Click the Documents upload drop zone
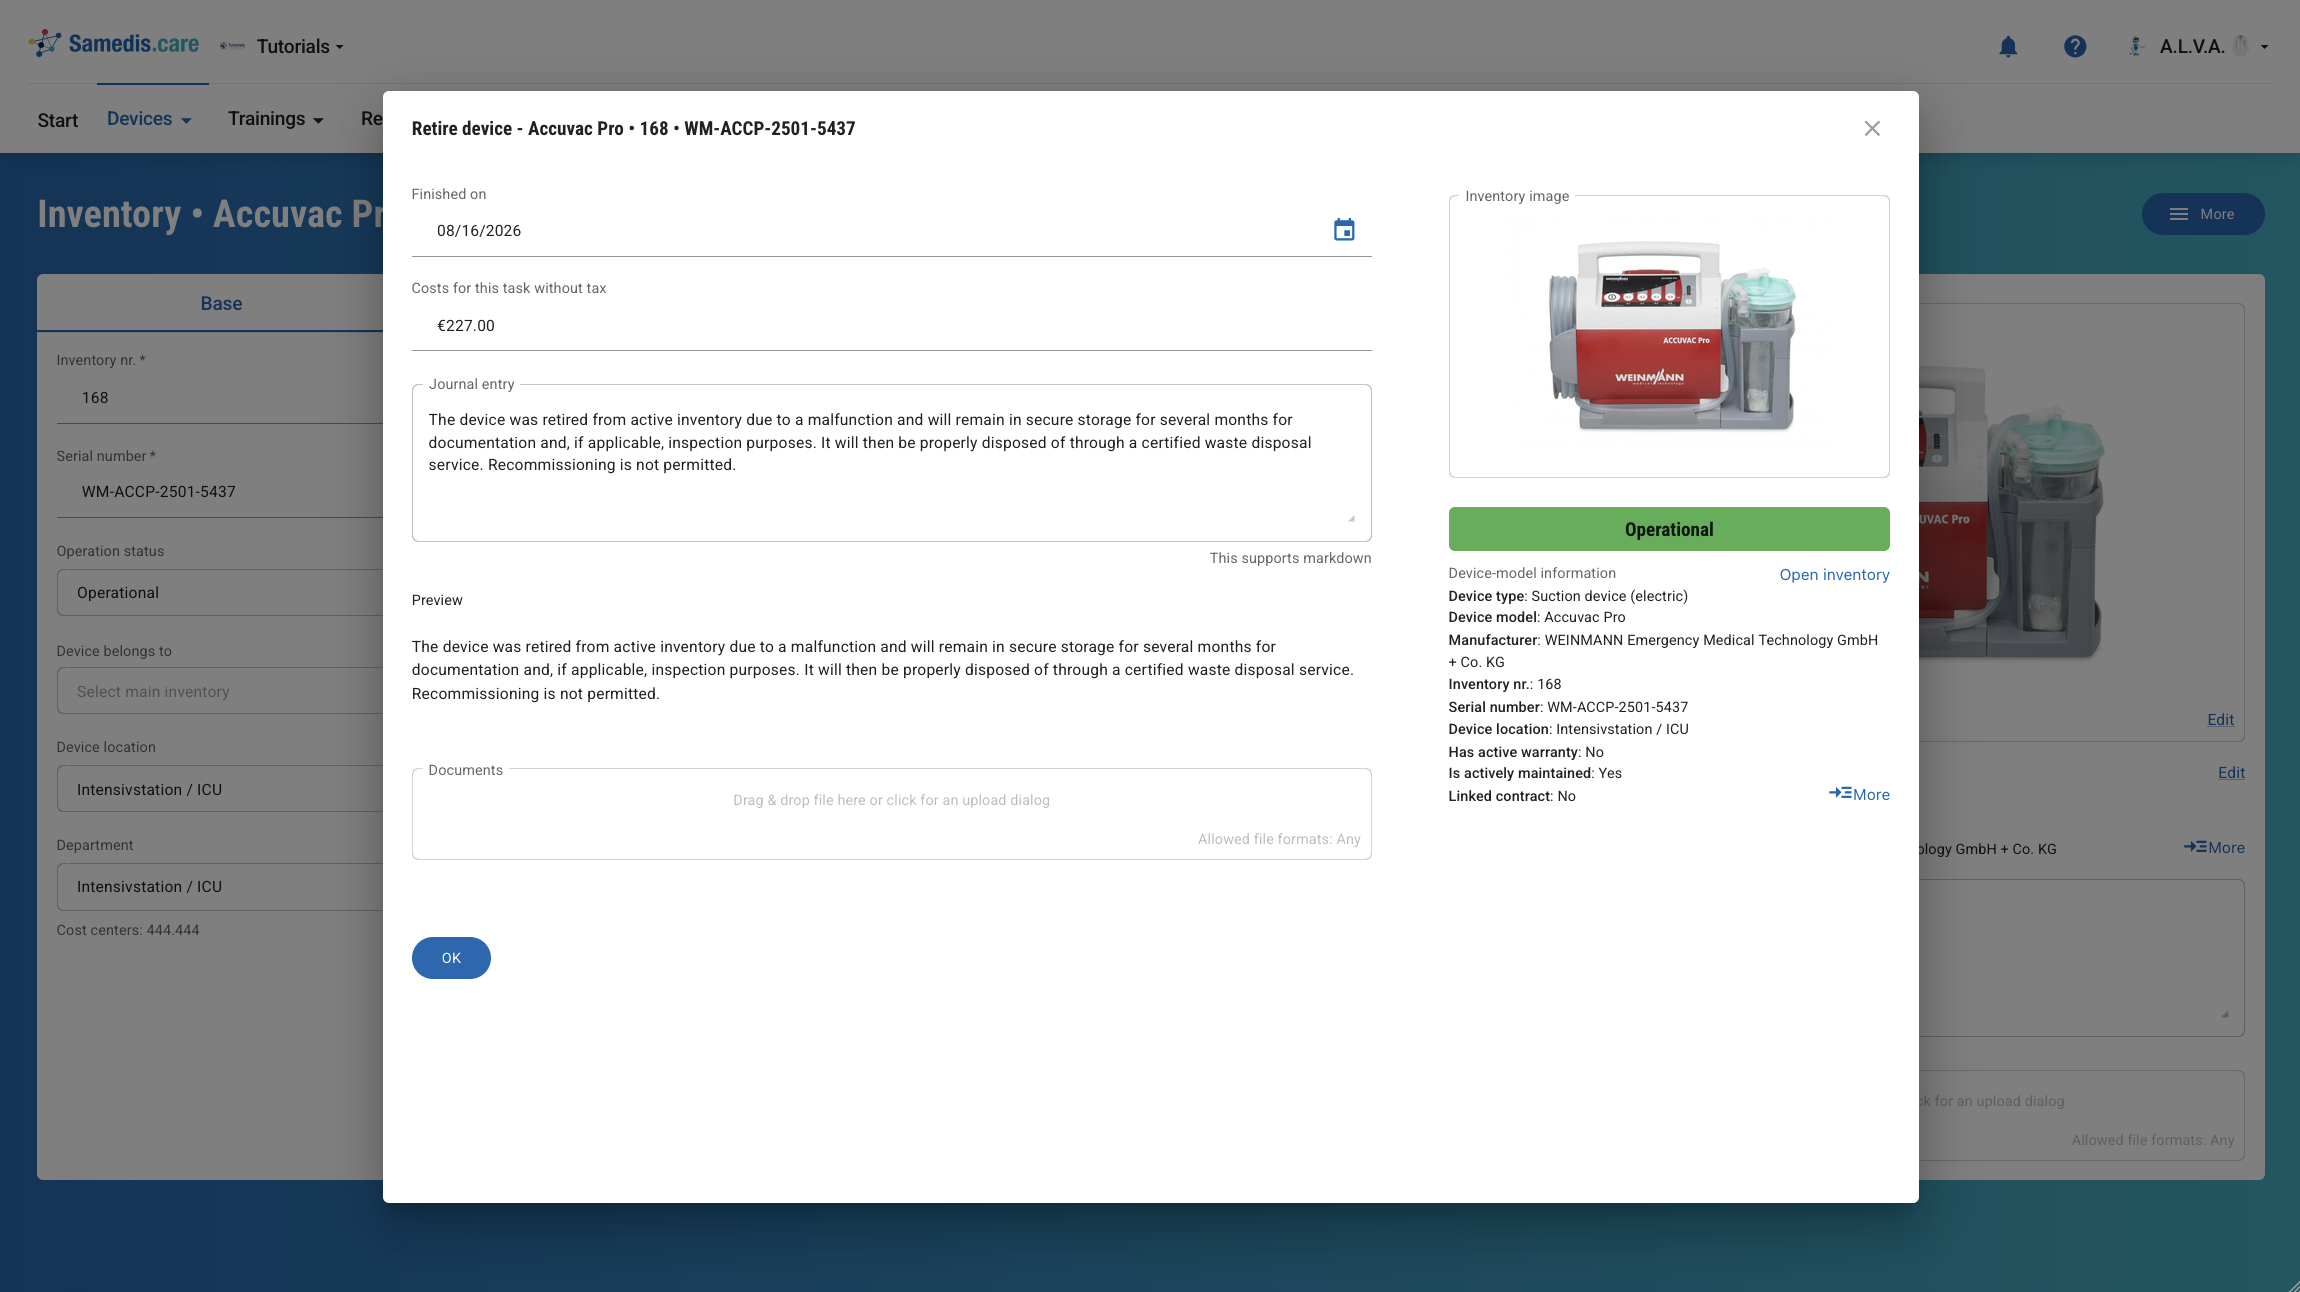Viewport: 2300px width, 1292px height. point(891,814)
